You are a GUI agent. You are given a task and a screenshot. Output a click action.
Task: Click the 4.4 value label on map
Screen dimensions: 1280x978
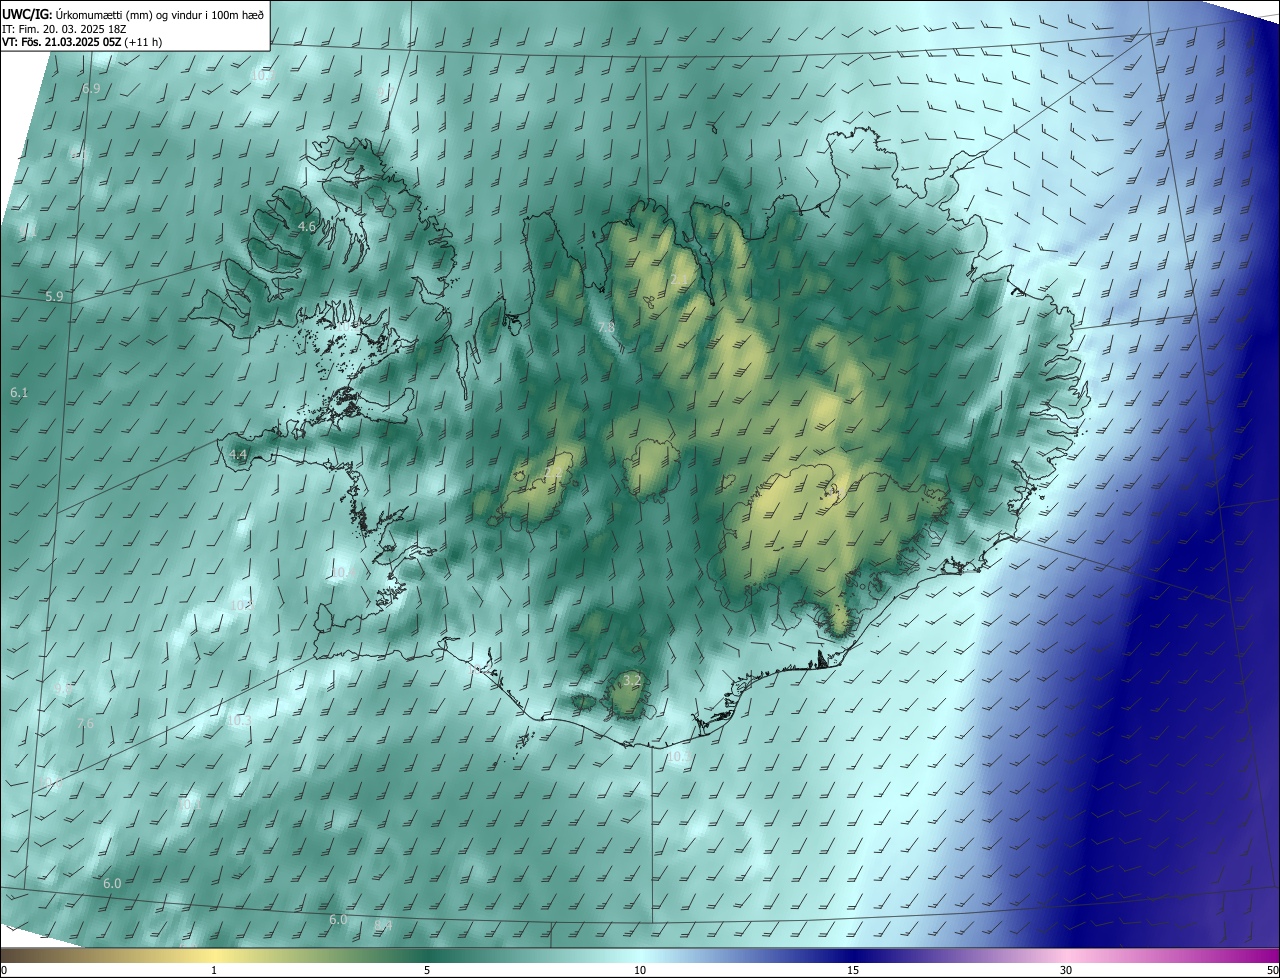[x=238, y=454]
